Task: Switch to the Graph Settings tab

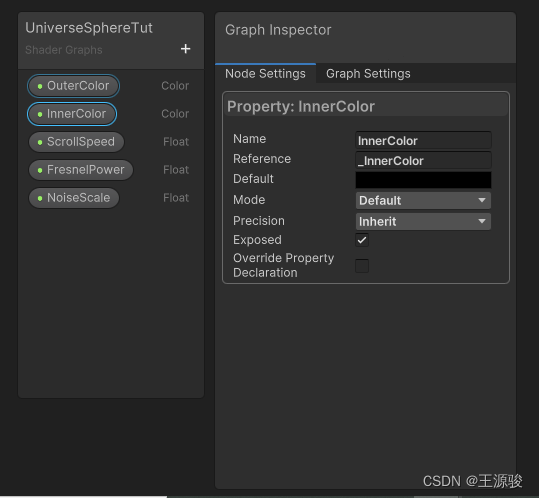Action: (x=368, y=74)
